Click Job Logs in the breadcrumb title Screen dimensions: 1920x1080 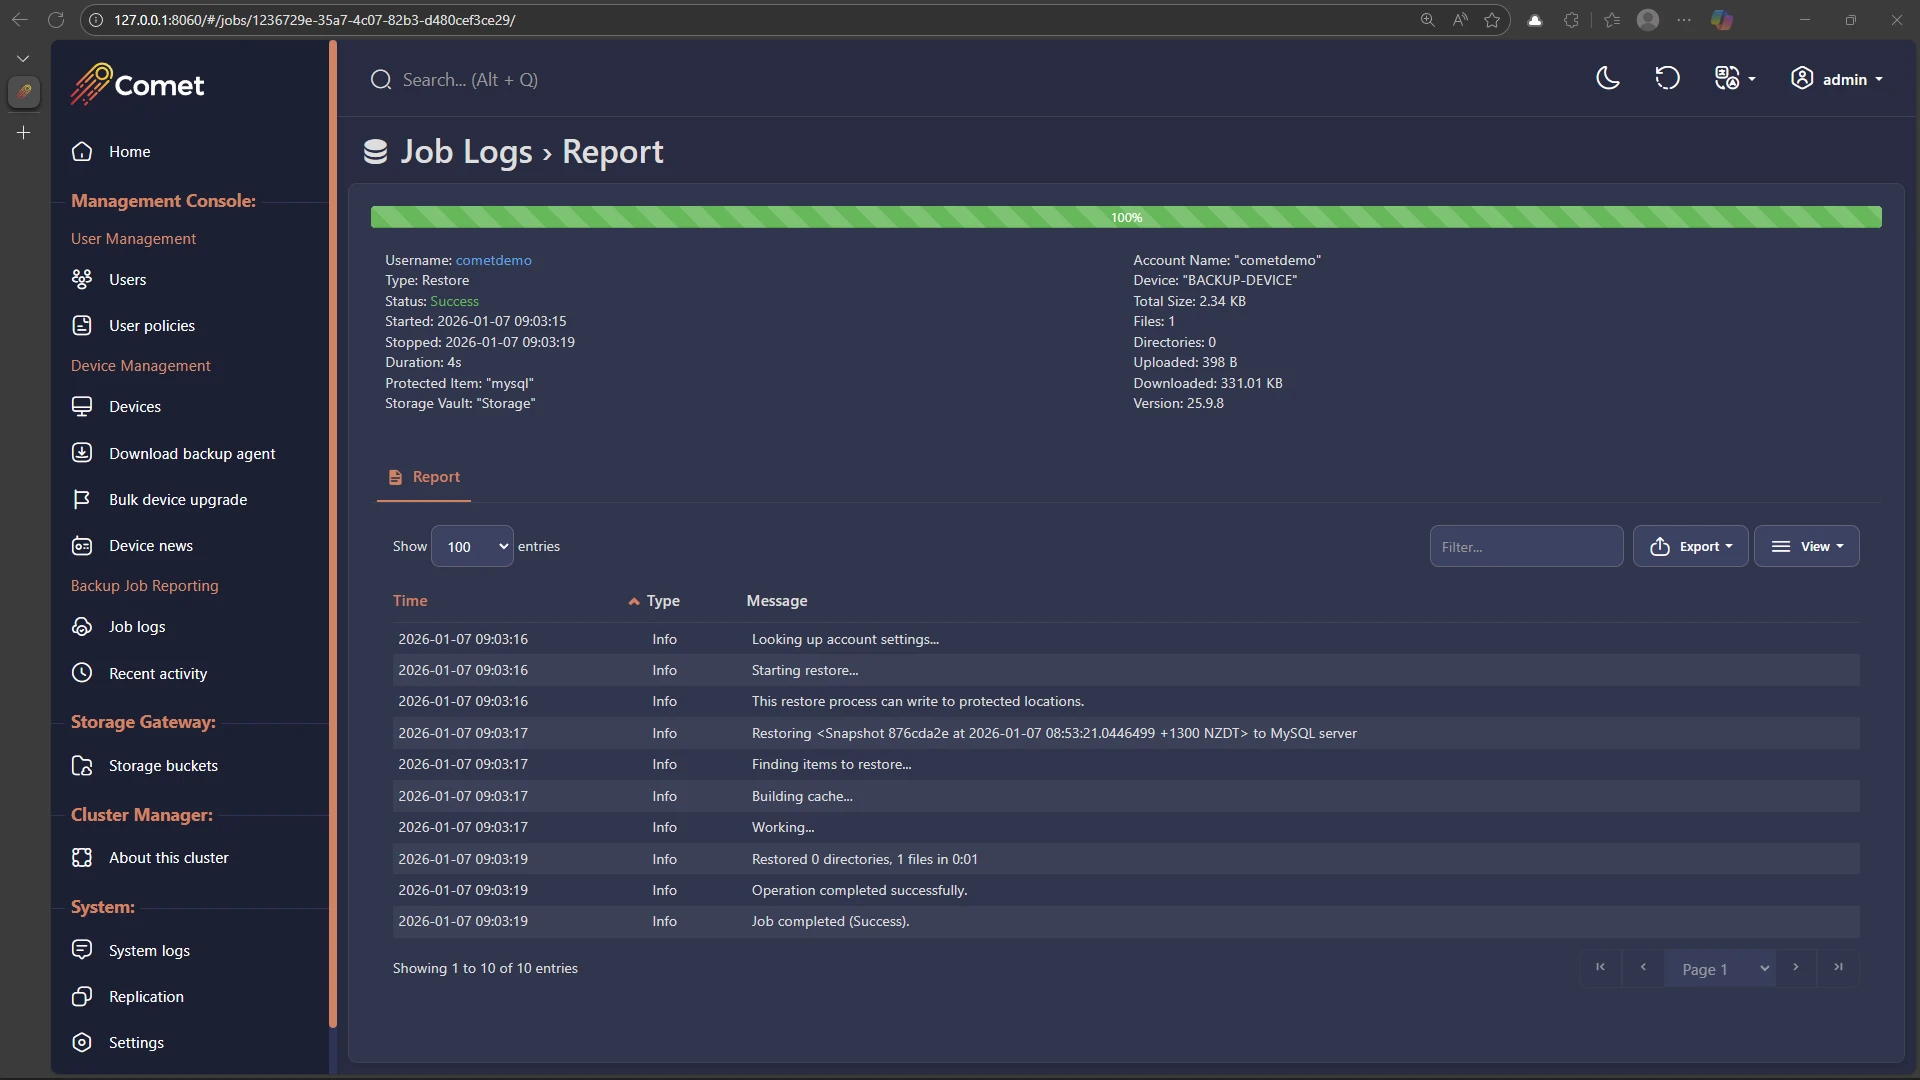pyautogui.click(x=466, y=151)
